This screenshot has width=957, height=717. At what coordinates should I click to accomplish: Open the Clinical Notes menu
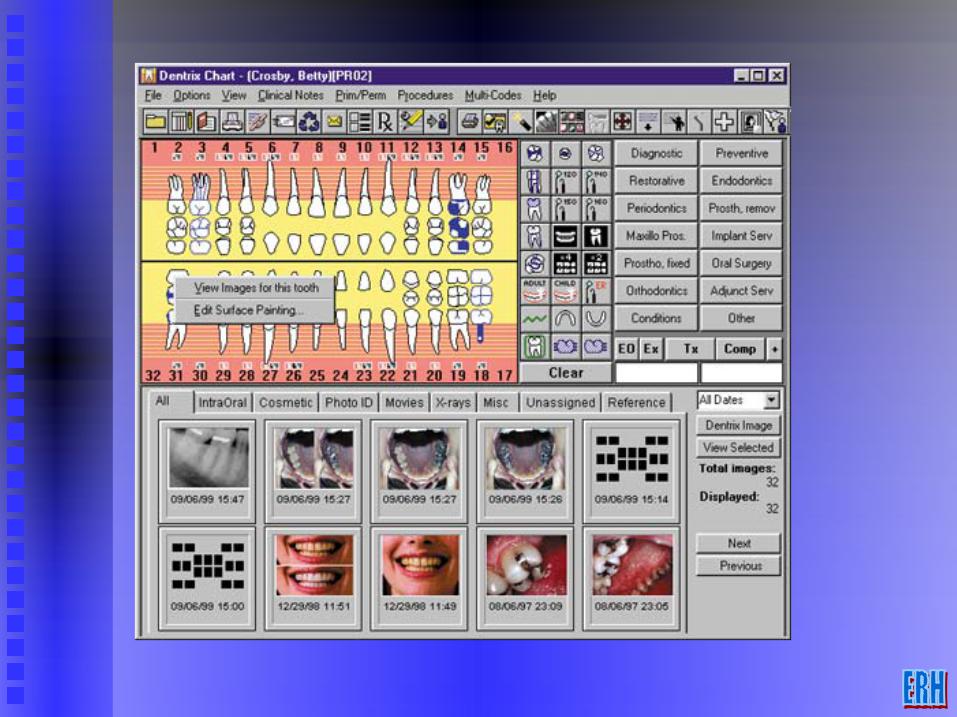tap(291, 95)
